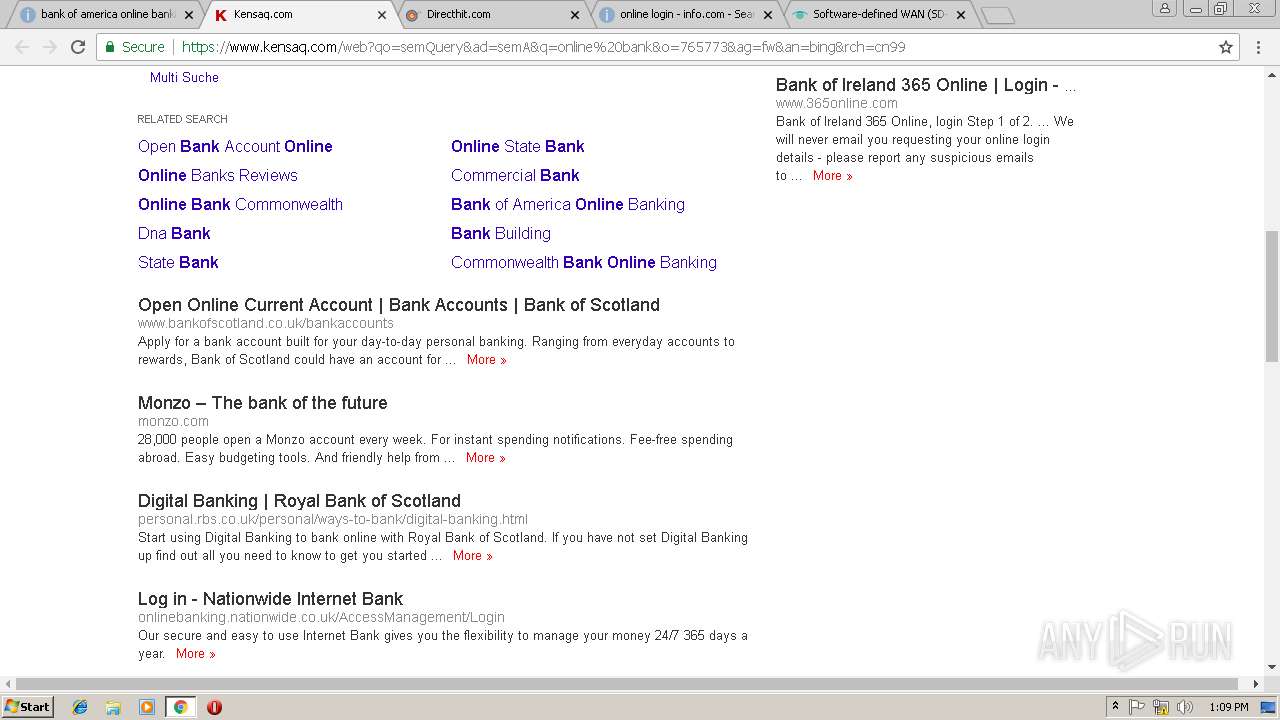The height and width of the screenshot is (720, 1280).
Task: Open File Explorer folder in taskbar
Action: [113, 707]
